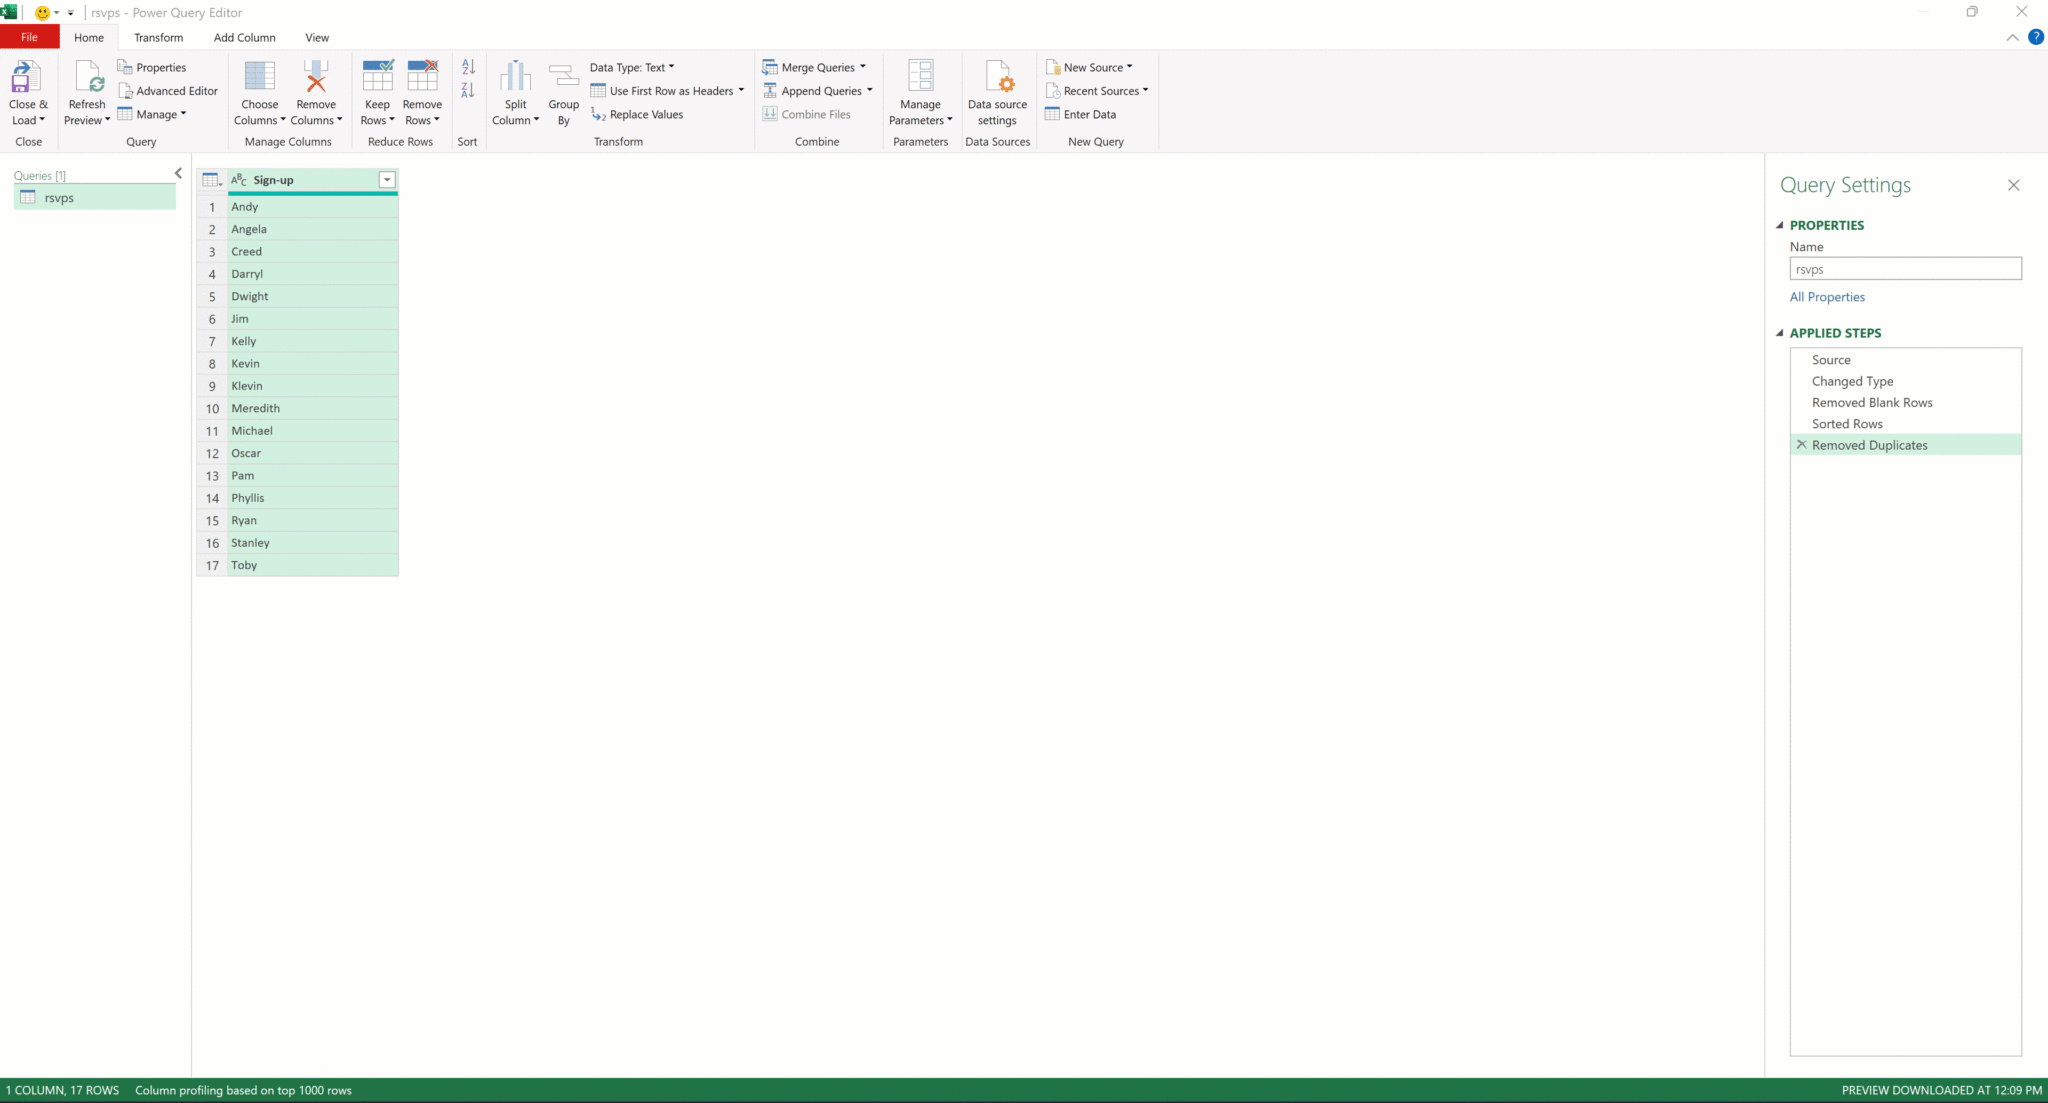The height and width of the screenshot is (1103, 2048).
Task: Open the Sign-up column filter dropdown
Action: pyautogui.click(x=387, y=180)
